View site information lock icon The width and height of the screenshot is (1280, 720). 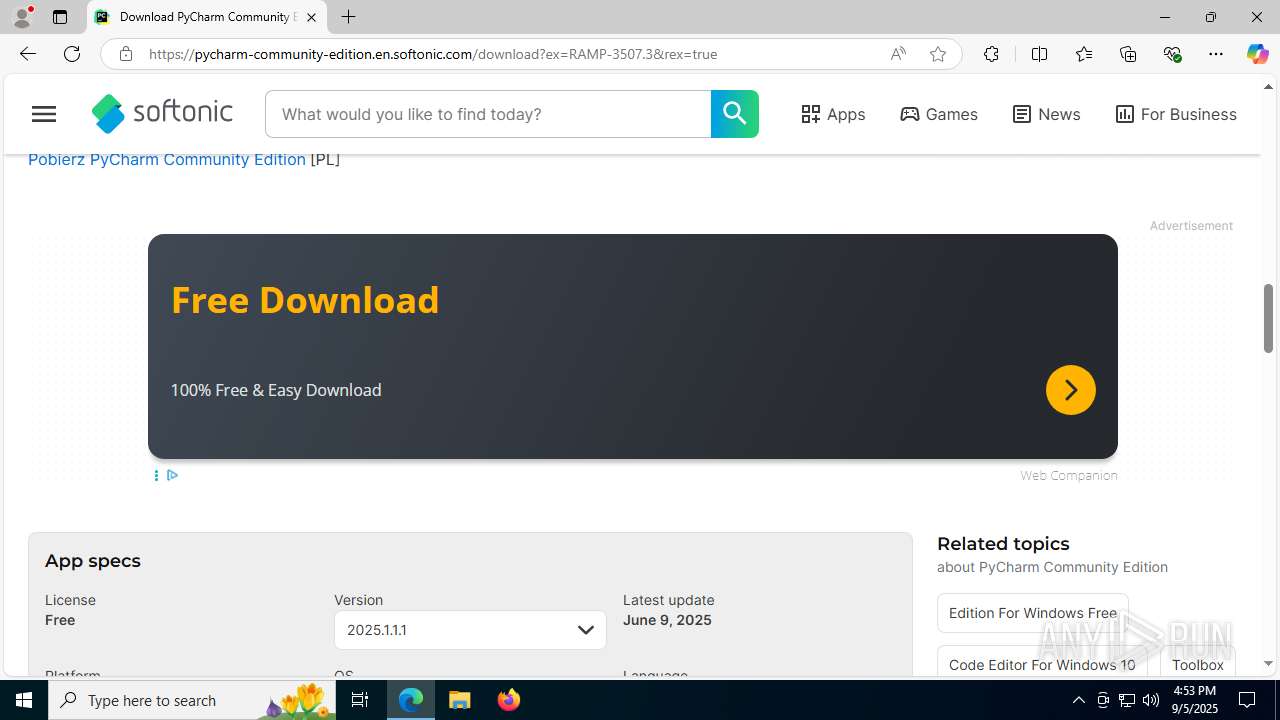(125, 54)
